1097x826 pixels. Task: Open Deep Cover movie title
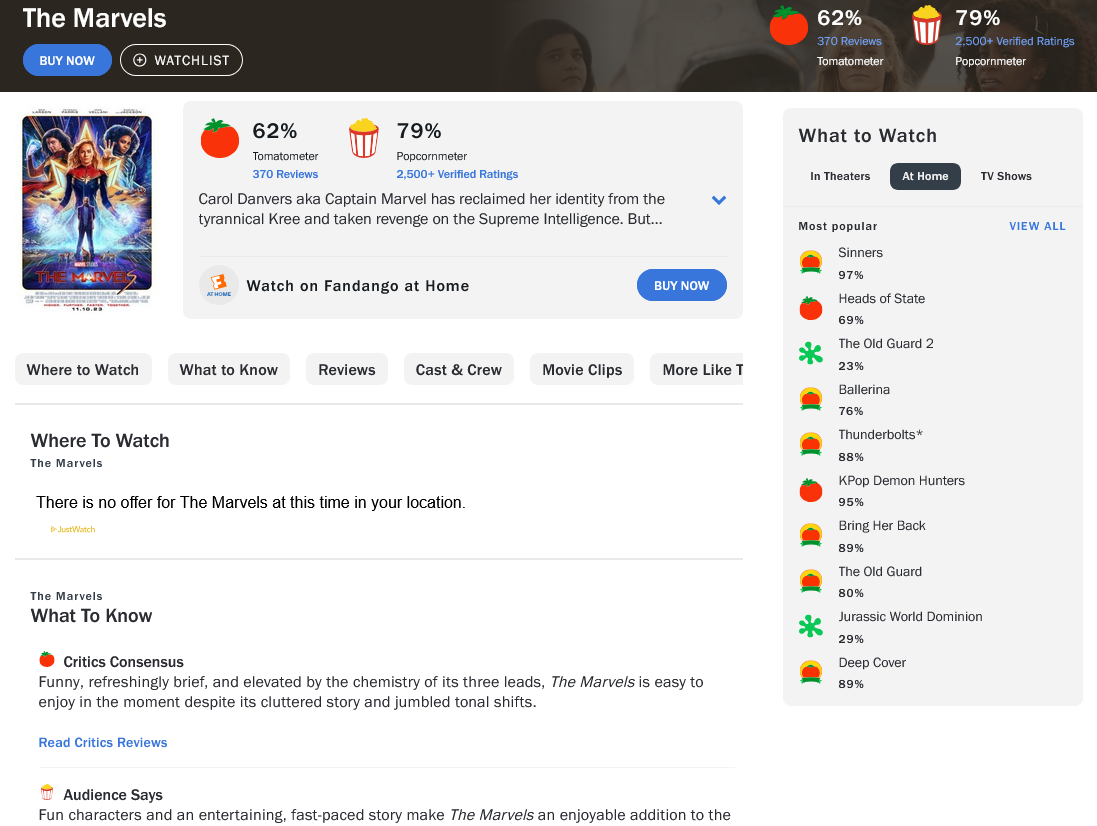872,662
